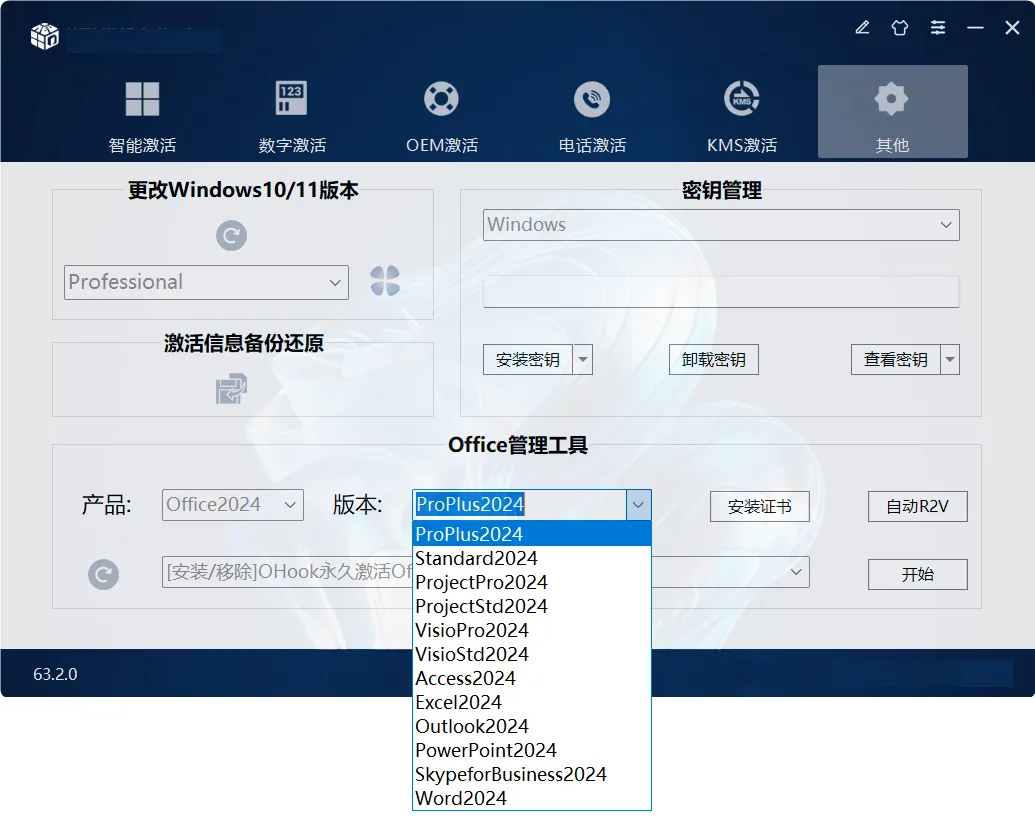The width and height of the screenshot is (1035, 819).
Task: Collapse the ProPlus2024 version dropdown arrow
Action: (x=638, y=505)
